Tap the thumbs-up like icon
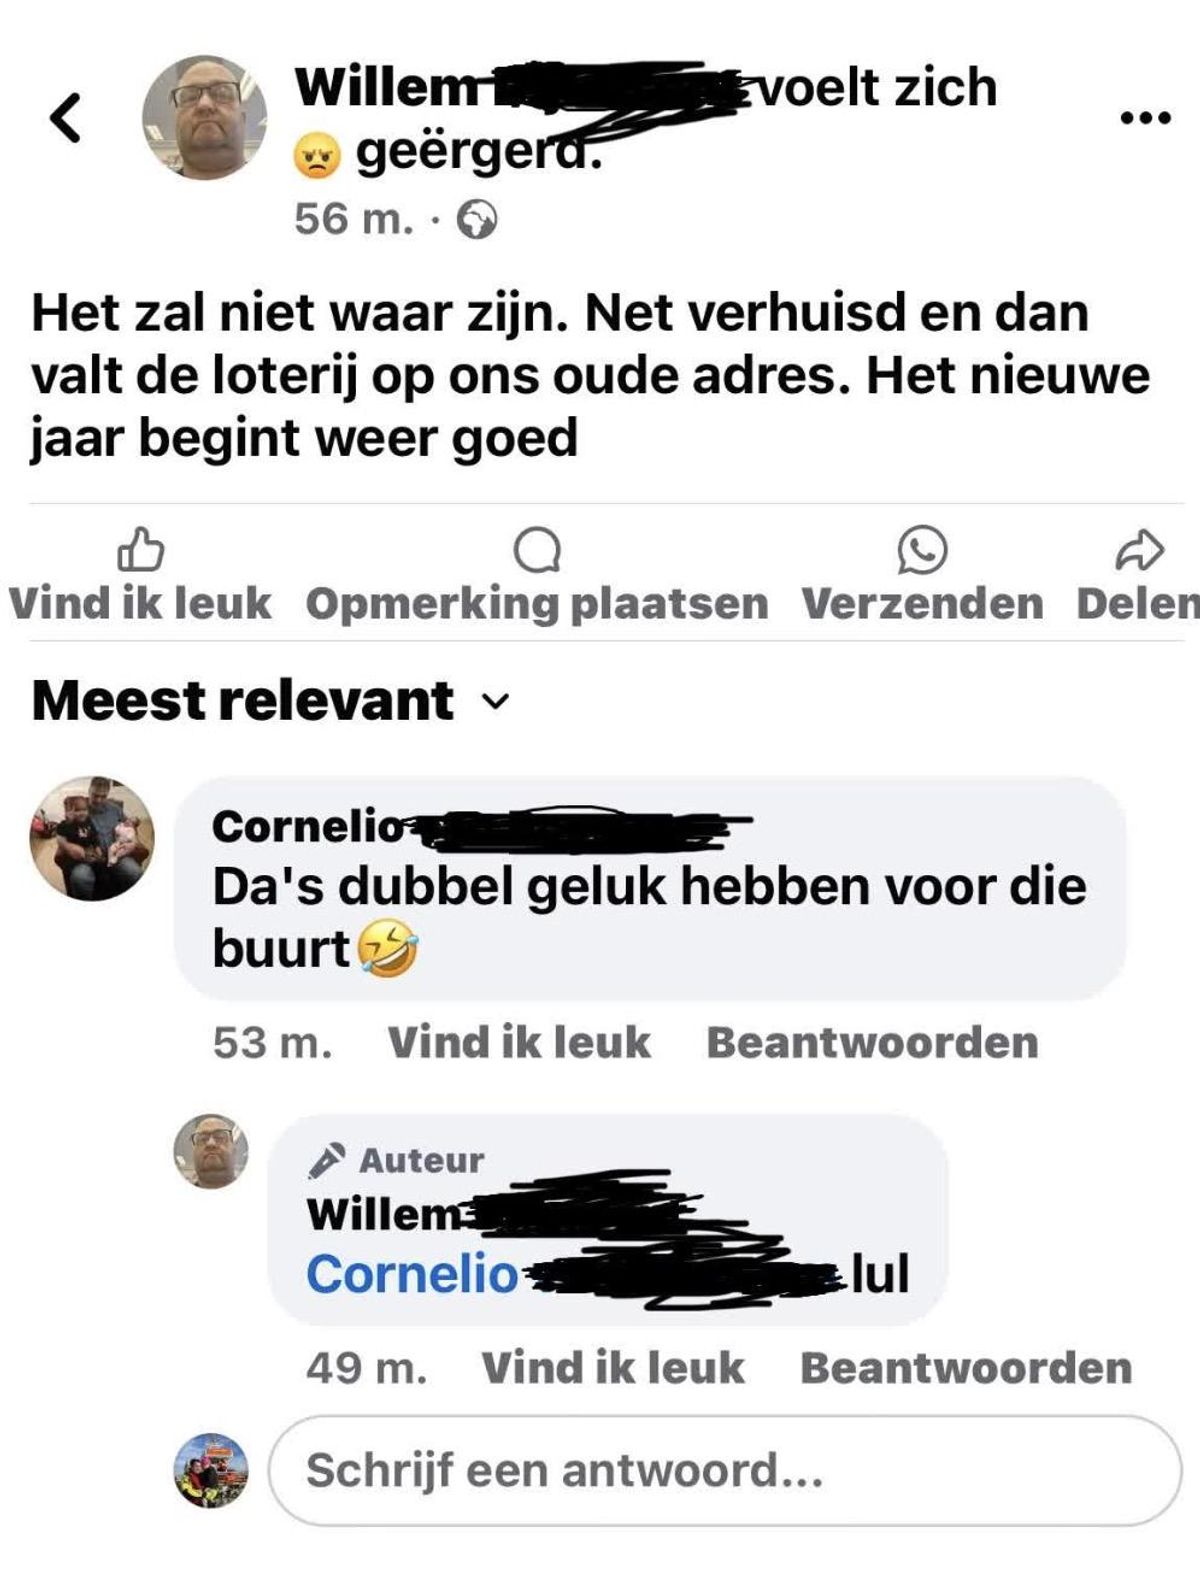Viewport: 1200px width, 1583px height. [141, 549]
